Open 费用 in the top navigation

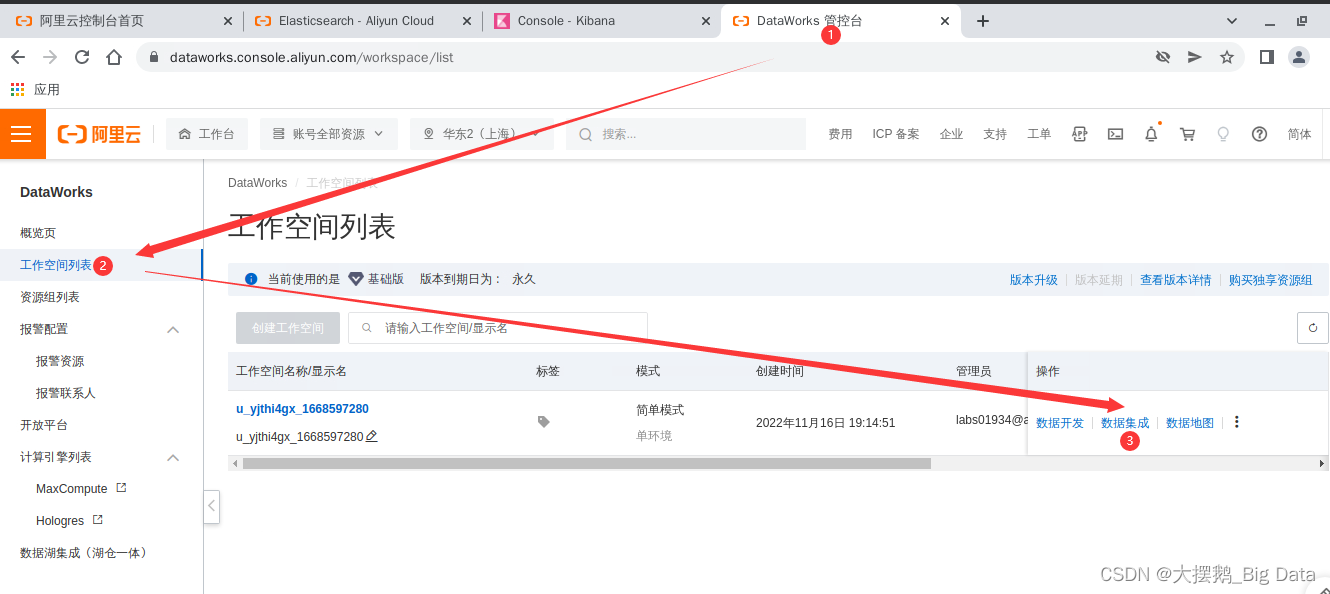click(840, 134)
